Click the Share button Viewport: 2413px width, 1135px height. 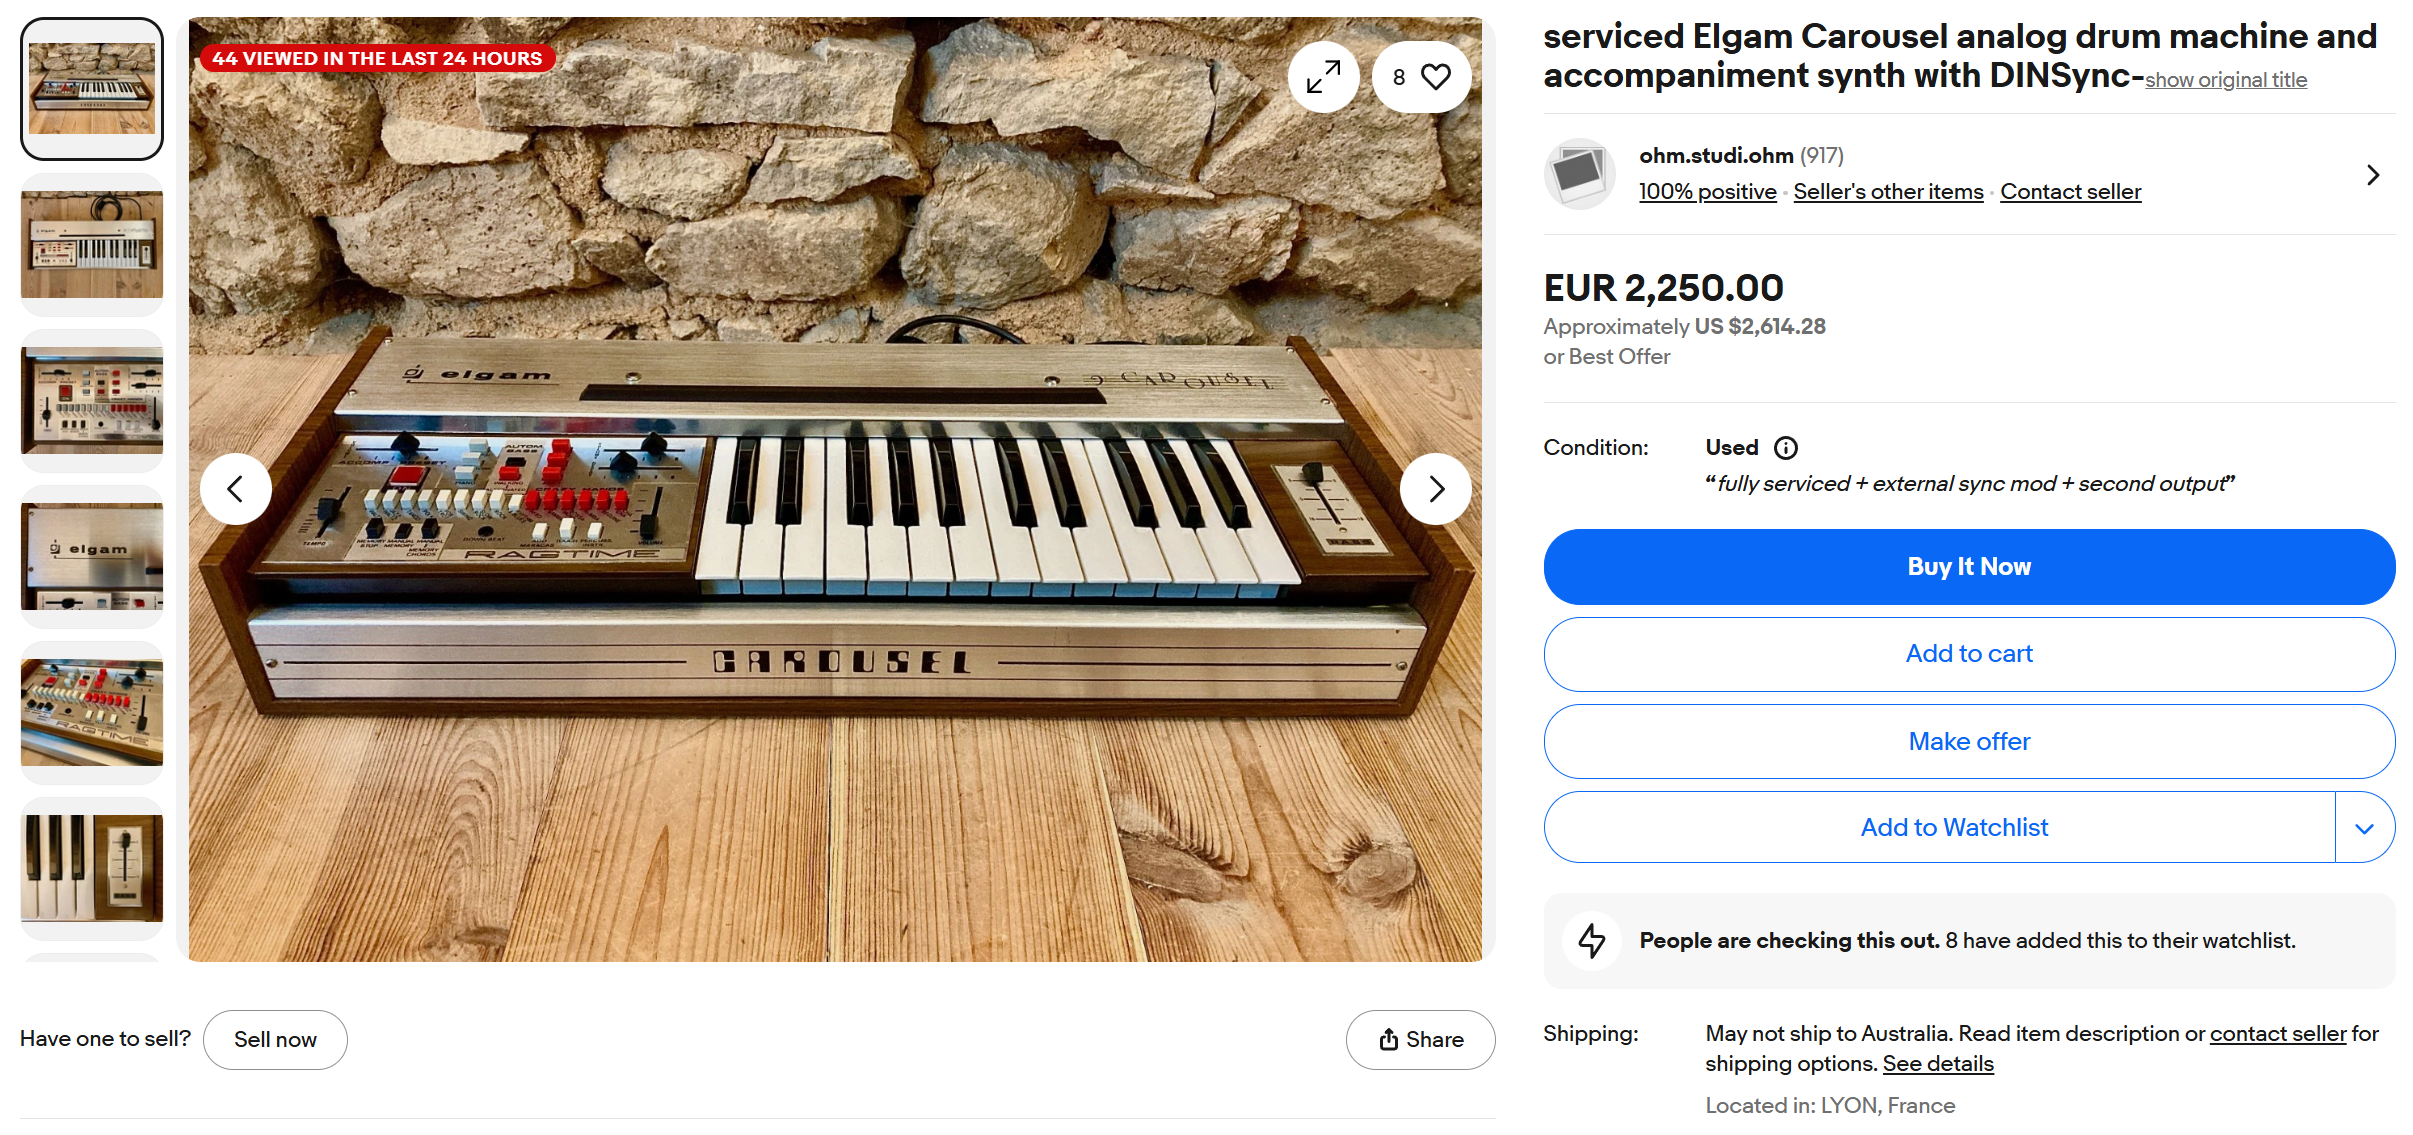tap(1420, 1040)
